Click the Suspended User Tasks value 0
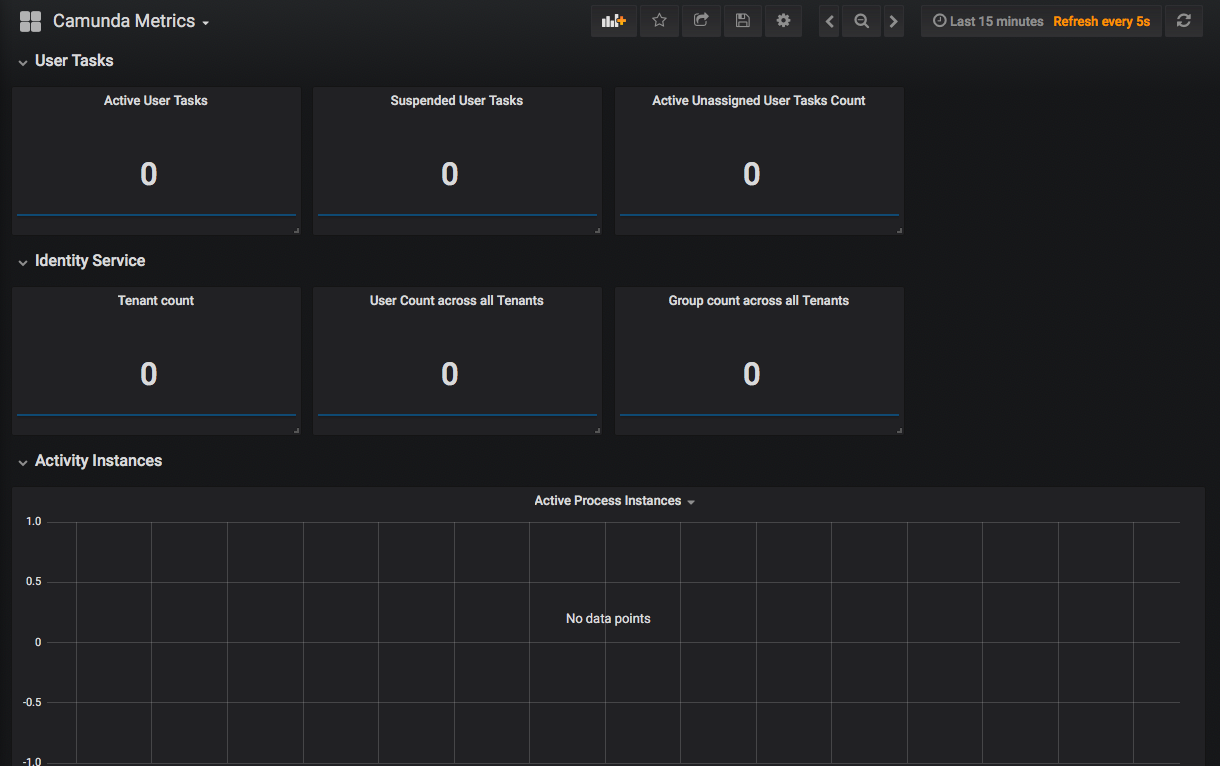1220x766 pixels. pos(450,174)
